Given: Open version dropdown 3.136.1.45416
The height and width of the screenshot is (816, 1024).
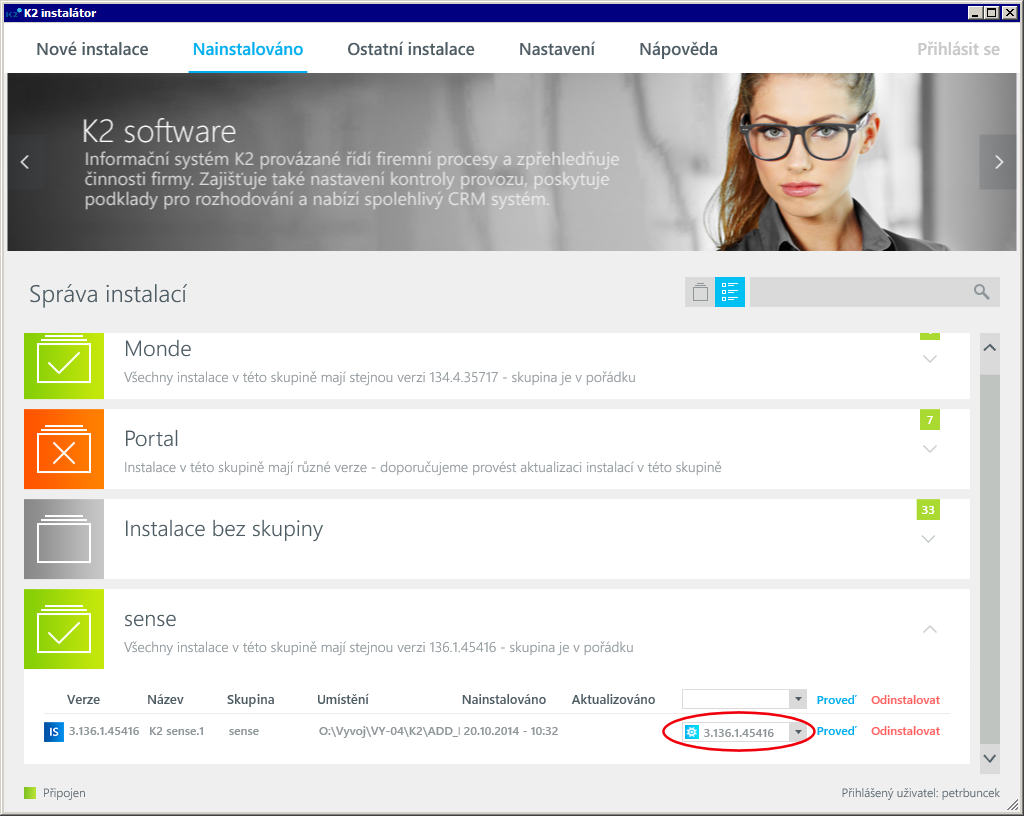Looking at the screenshot, I should point(798,732).
